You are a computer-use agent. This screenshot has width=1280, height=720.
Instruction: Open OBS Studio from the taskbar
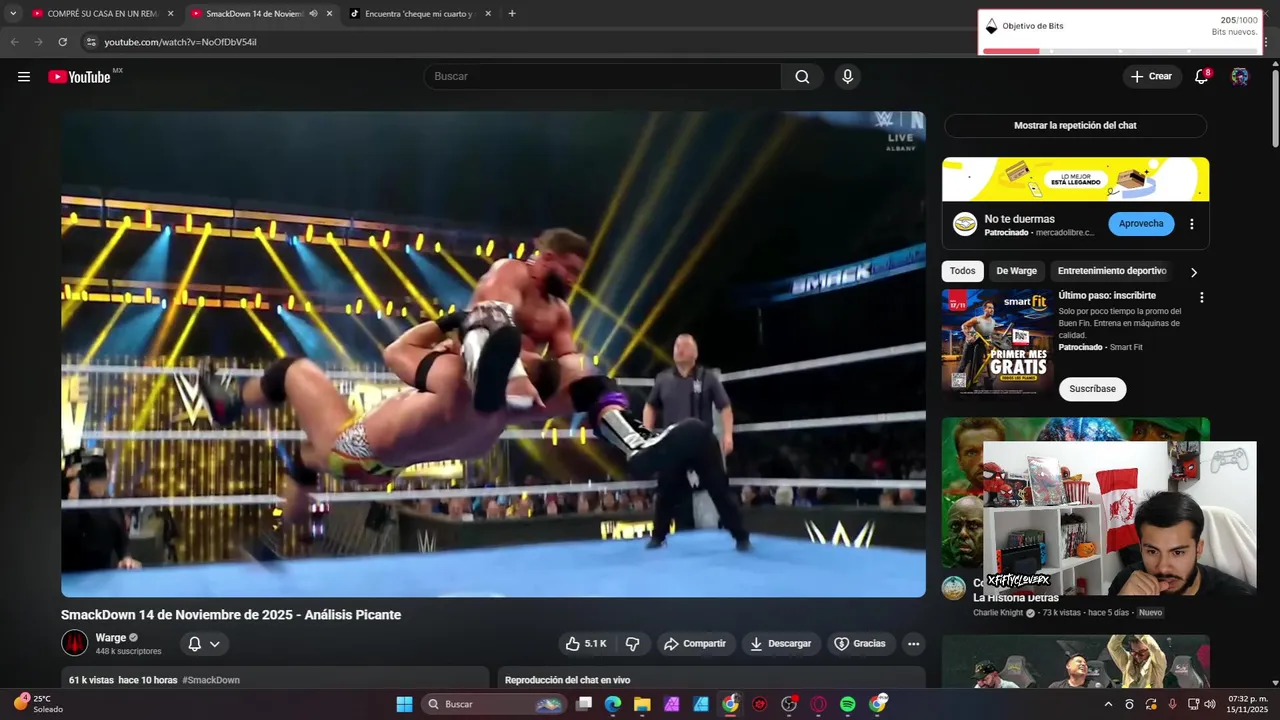click(789, 704)
